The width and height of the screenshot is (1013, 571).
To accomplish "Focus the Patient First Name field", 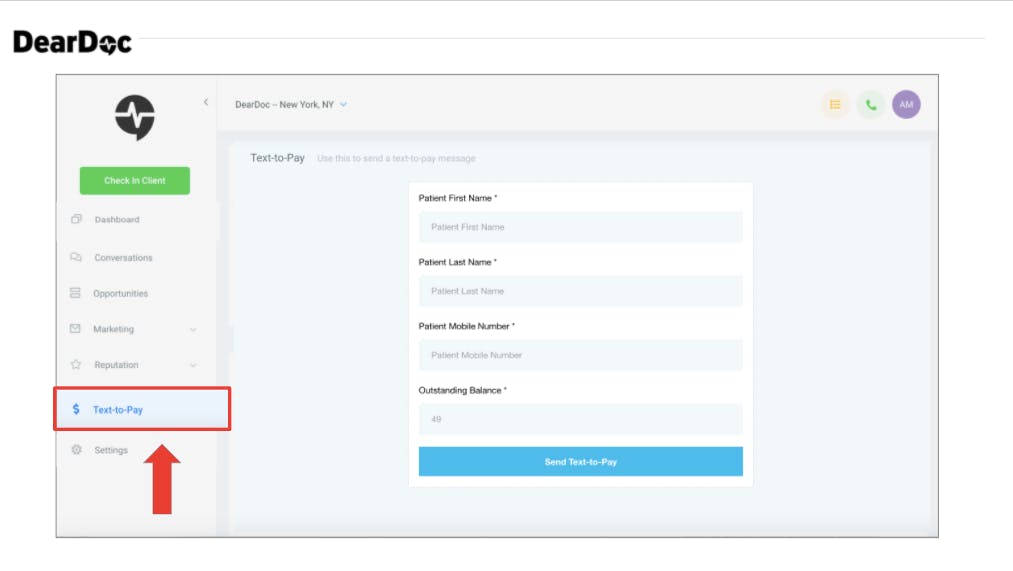I will pyautogui.click(x=581, y=227).
